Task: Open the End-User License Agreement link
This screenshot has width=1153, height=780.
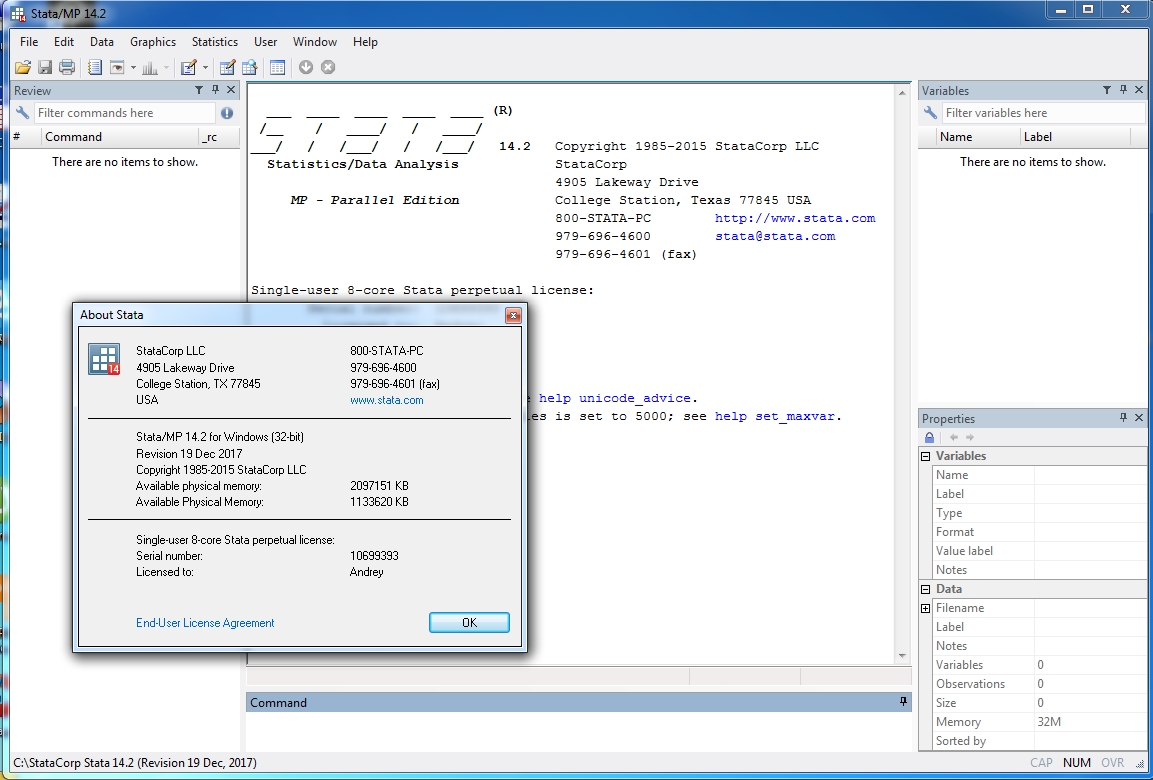Action: (205, 623)
